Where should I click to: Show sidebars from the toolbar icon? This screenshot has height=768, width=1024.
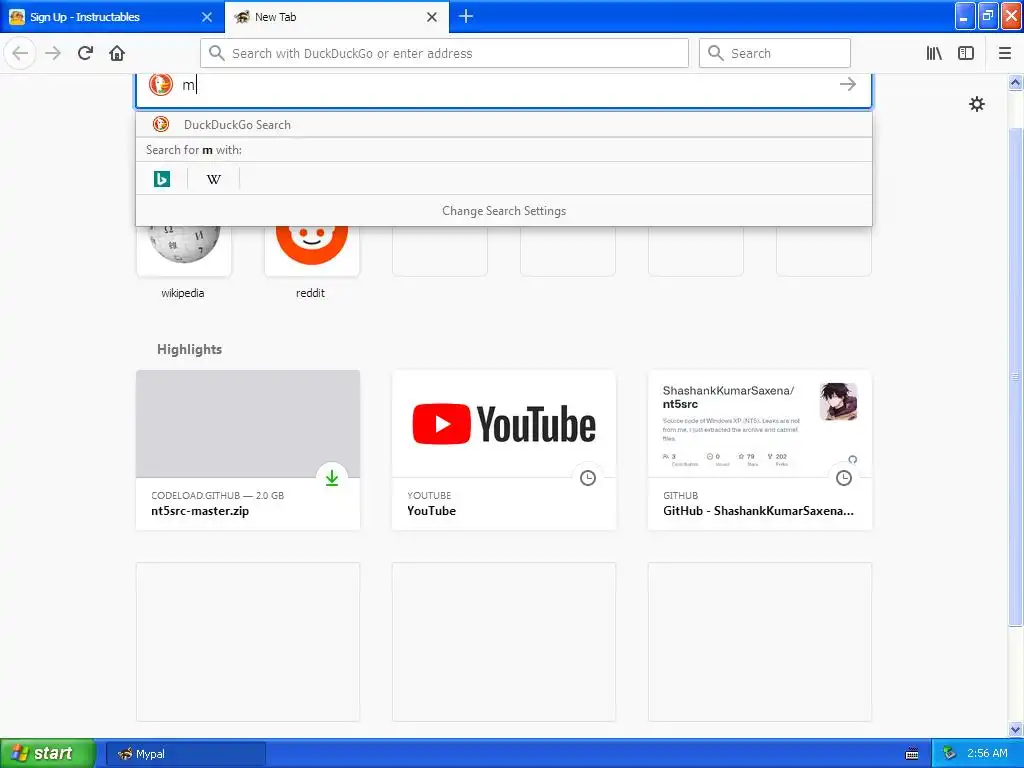point(966,53)
